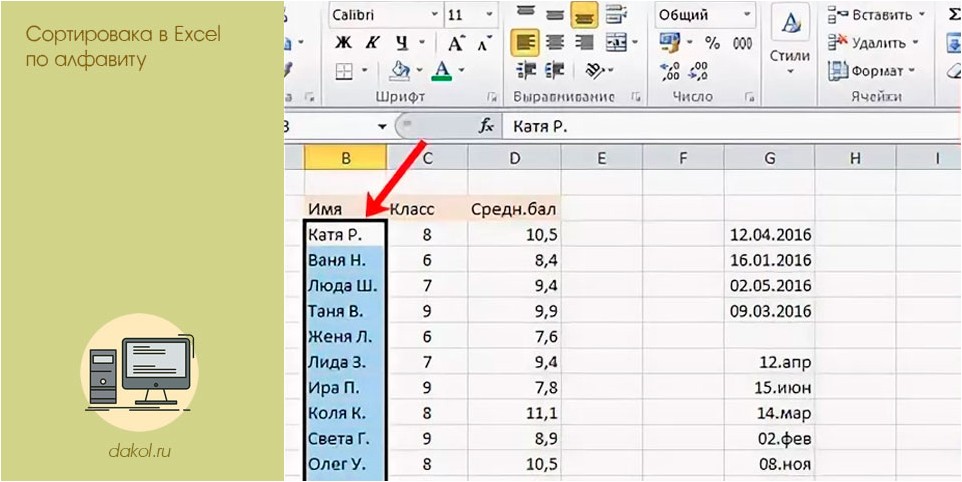Select the cell Ваня Н.
This screenshot has width=962, height=482.
[x=345, y=260]
